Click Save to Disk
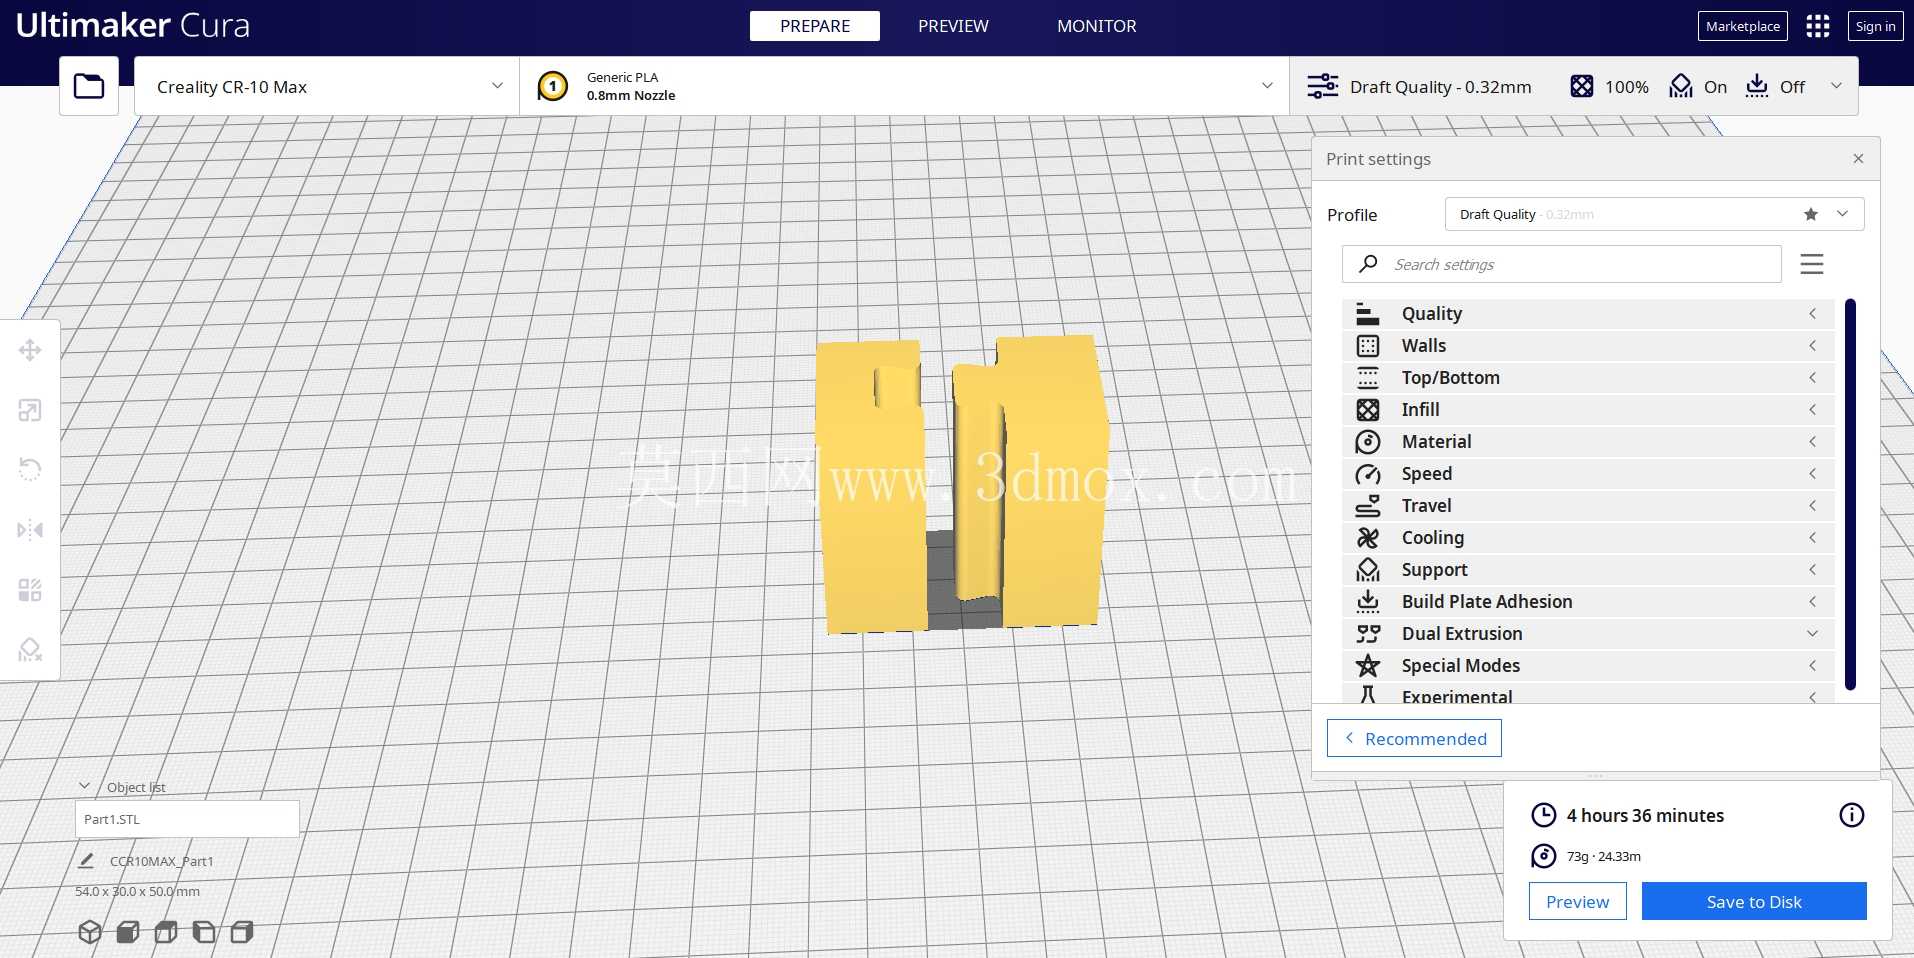Viewport: 1914px width, 958px height. (1754, 901)
